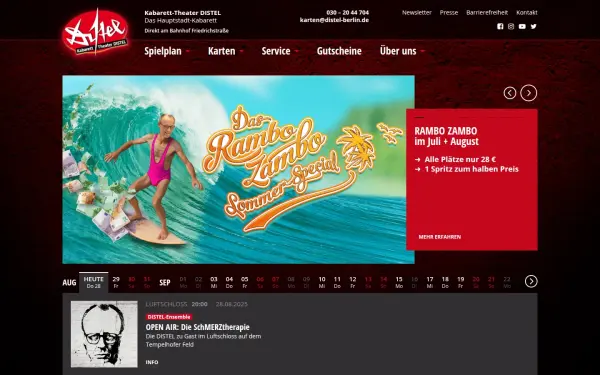Click MEHR ERFAHREN on Rambo Zambo box
Image resolution: width=600 pixels, height=375 pixels.
(x=440, y=237)
